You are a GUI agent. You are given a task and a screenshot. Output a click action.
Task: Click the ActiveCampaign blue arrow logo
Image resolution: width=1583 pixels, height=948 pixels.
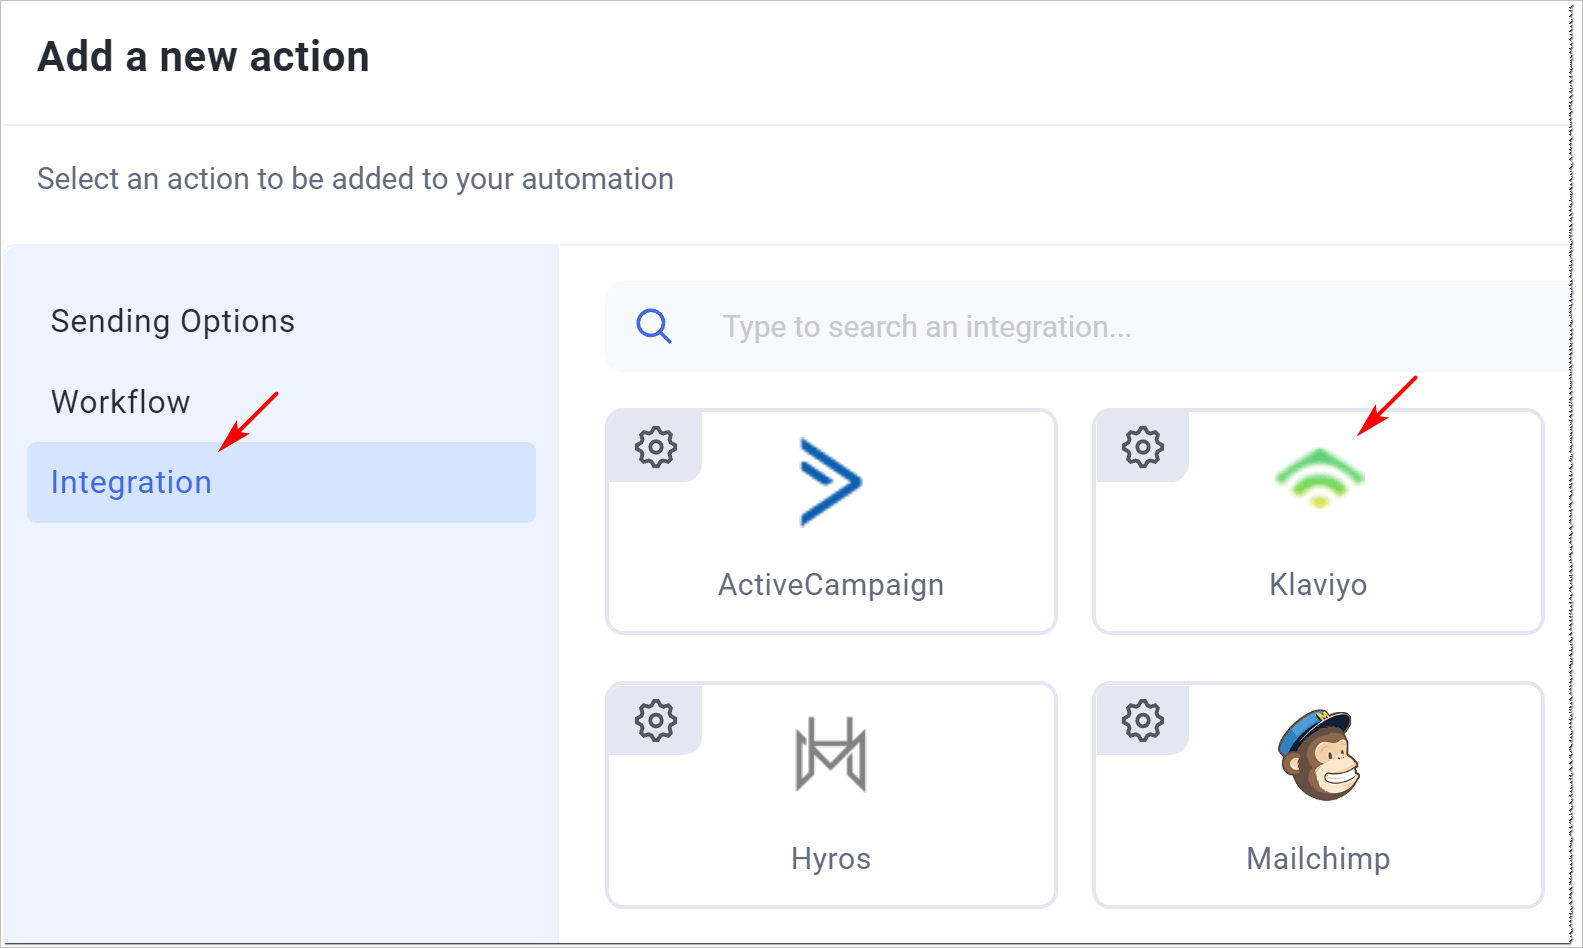pos(830,482)
